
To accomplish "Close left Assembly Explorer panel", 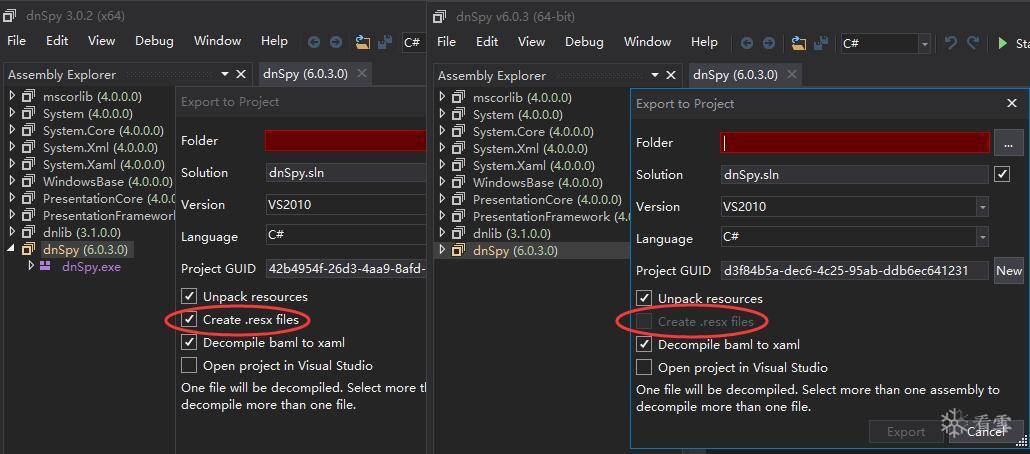I will coord(241,74).
